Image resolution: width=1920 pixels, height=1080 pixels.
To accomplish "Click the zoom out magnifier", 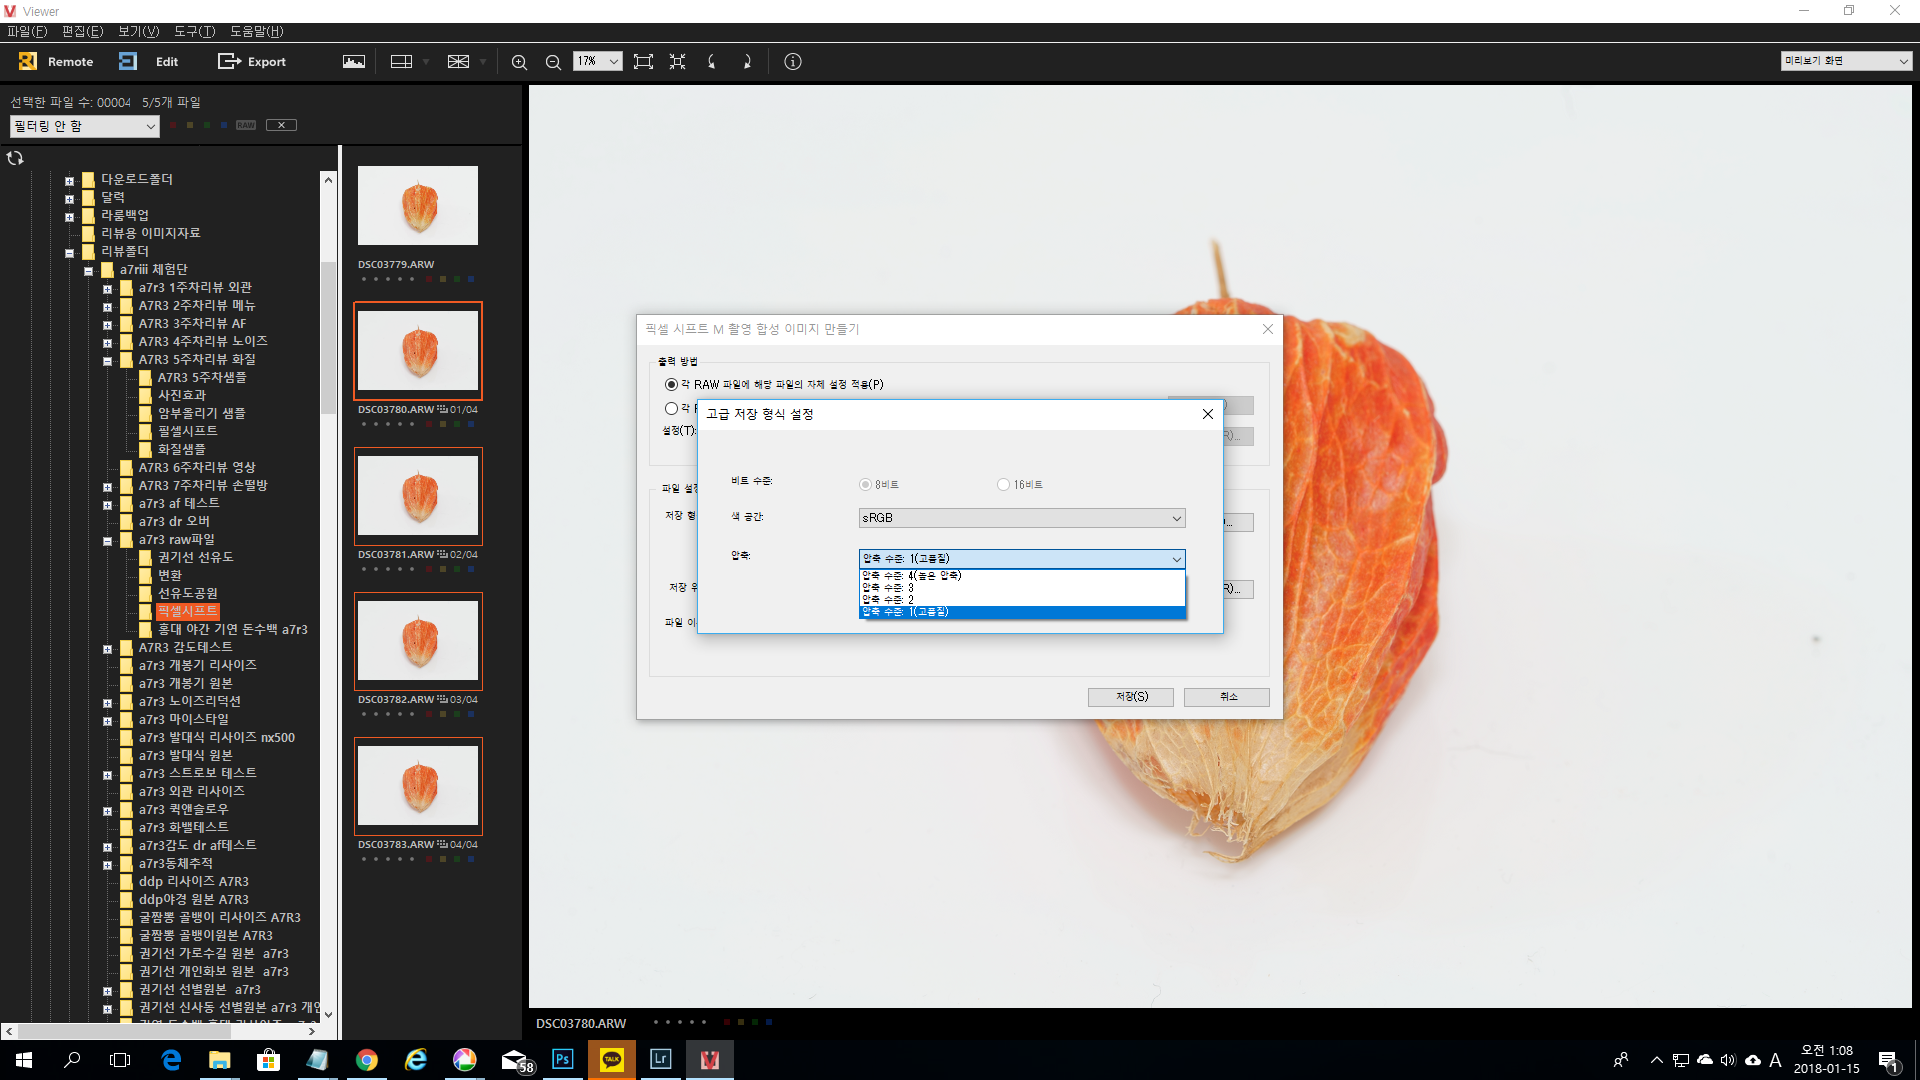I will (553, 62).
